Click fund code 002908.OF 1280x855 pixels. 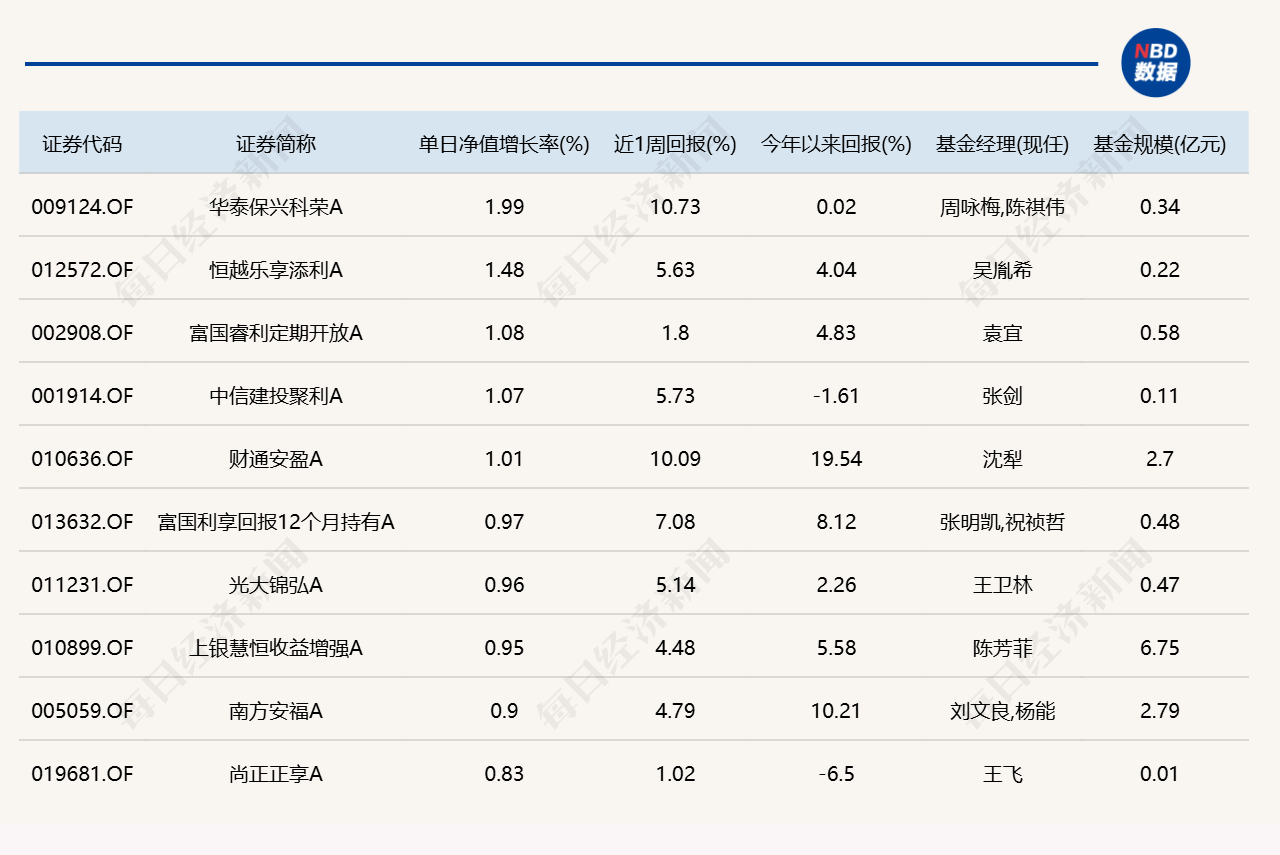pyautogui.click(x=82, y=333)
